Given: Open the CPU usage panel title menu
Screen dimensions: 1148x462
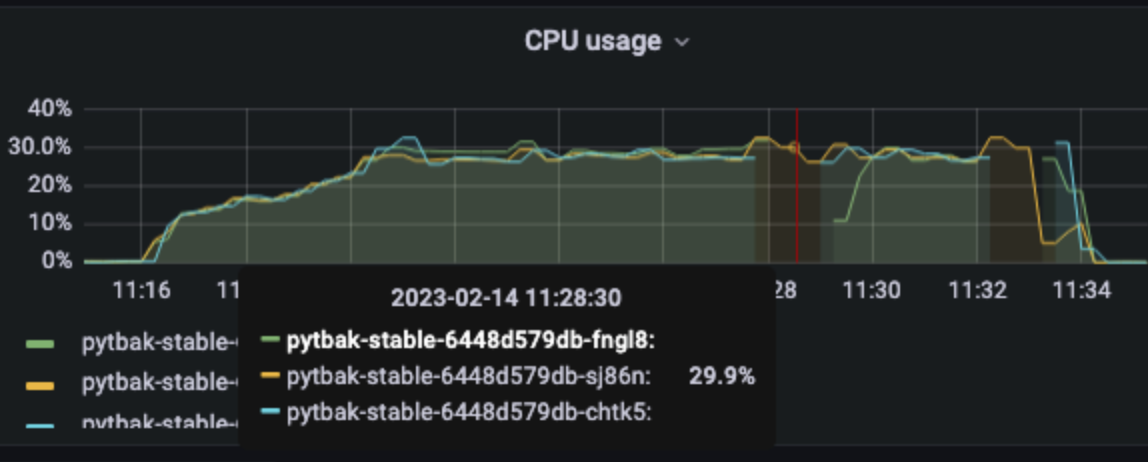Looking at the screenshot, I should (593, 41).
